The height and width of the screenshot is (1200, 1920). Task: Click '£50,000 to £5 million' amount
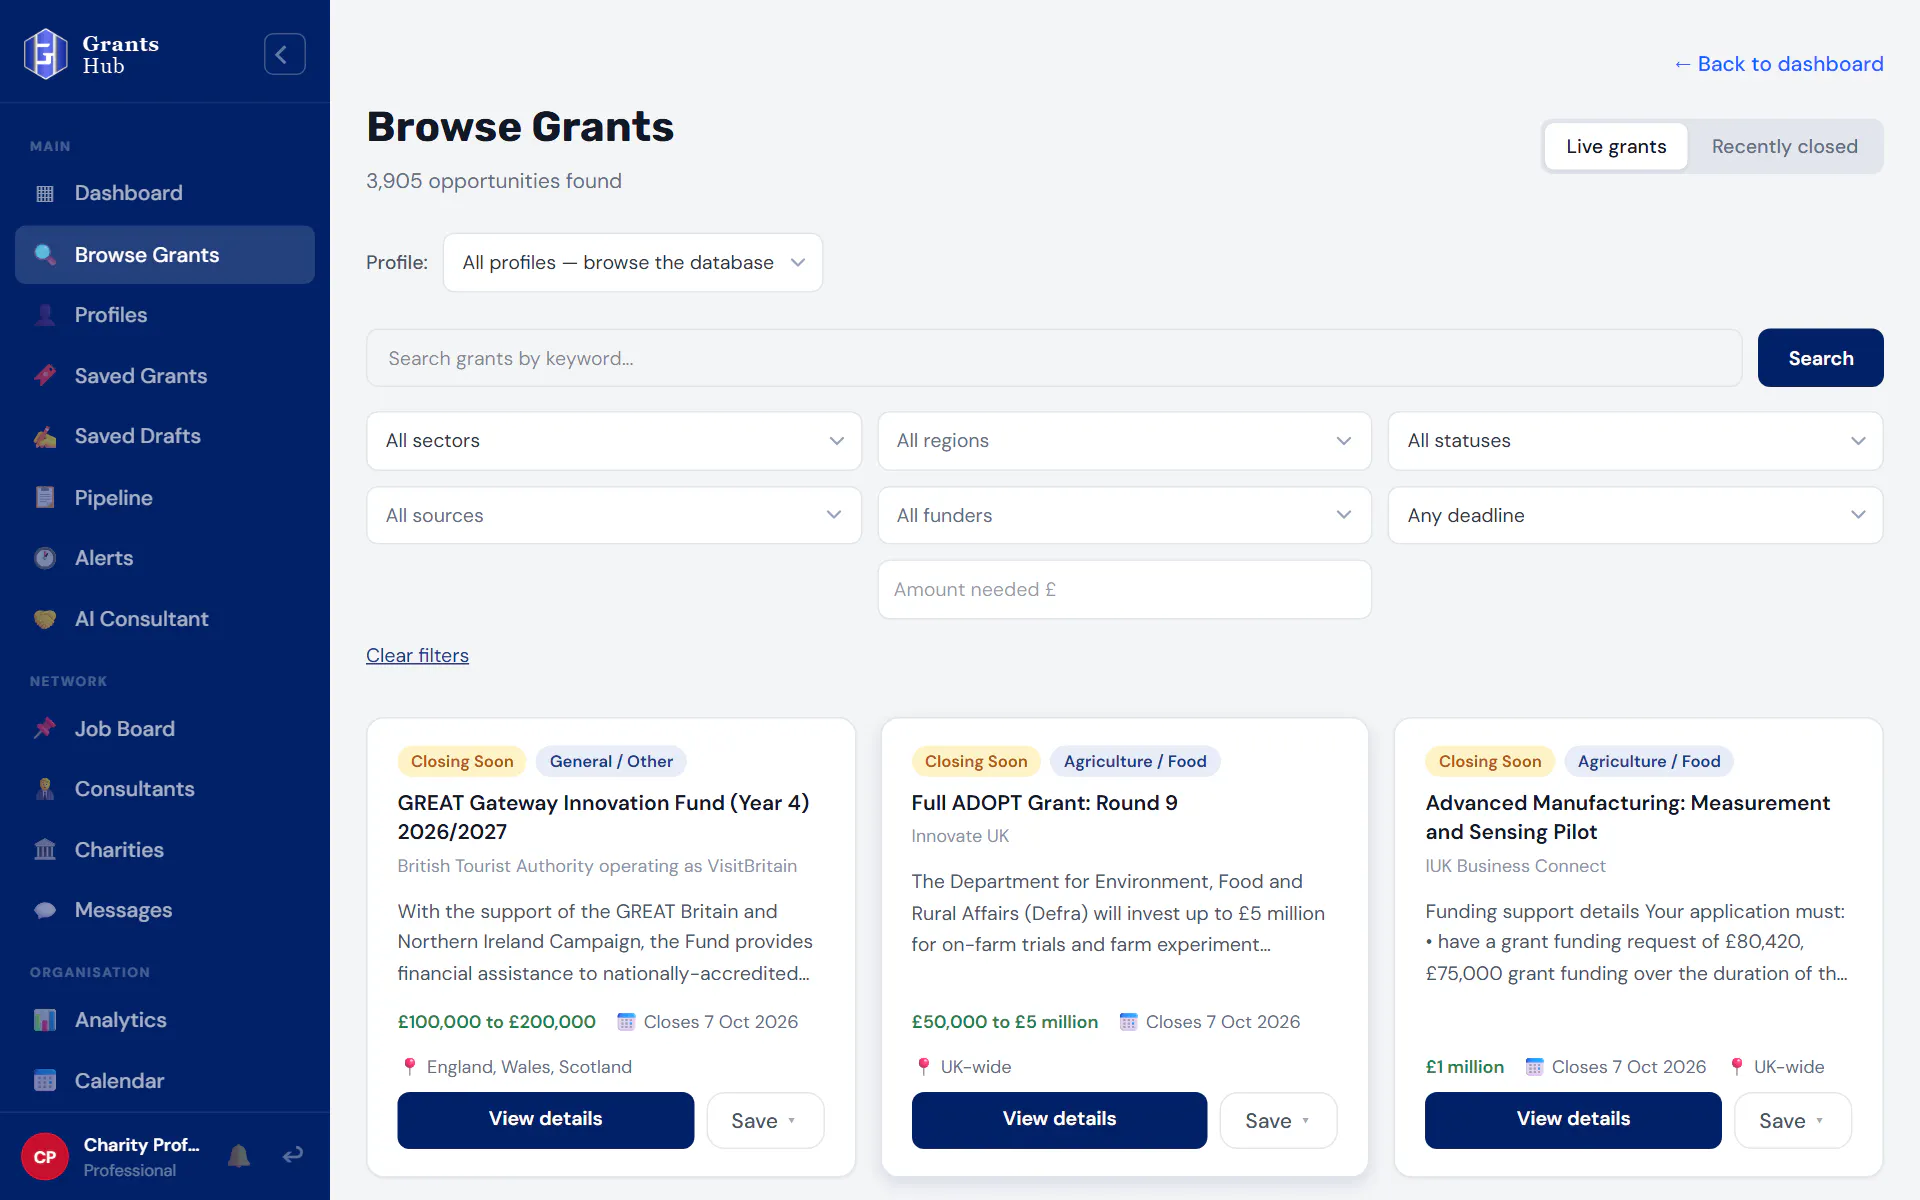1005,1022
